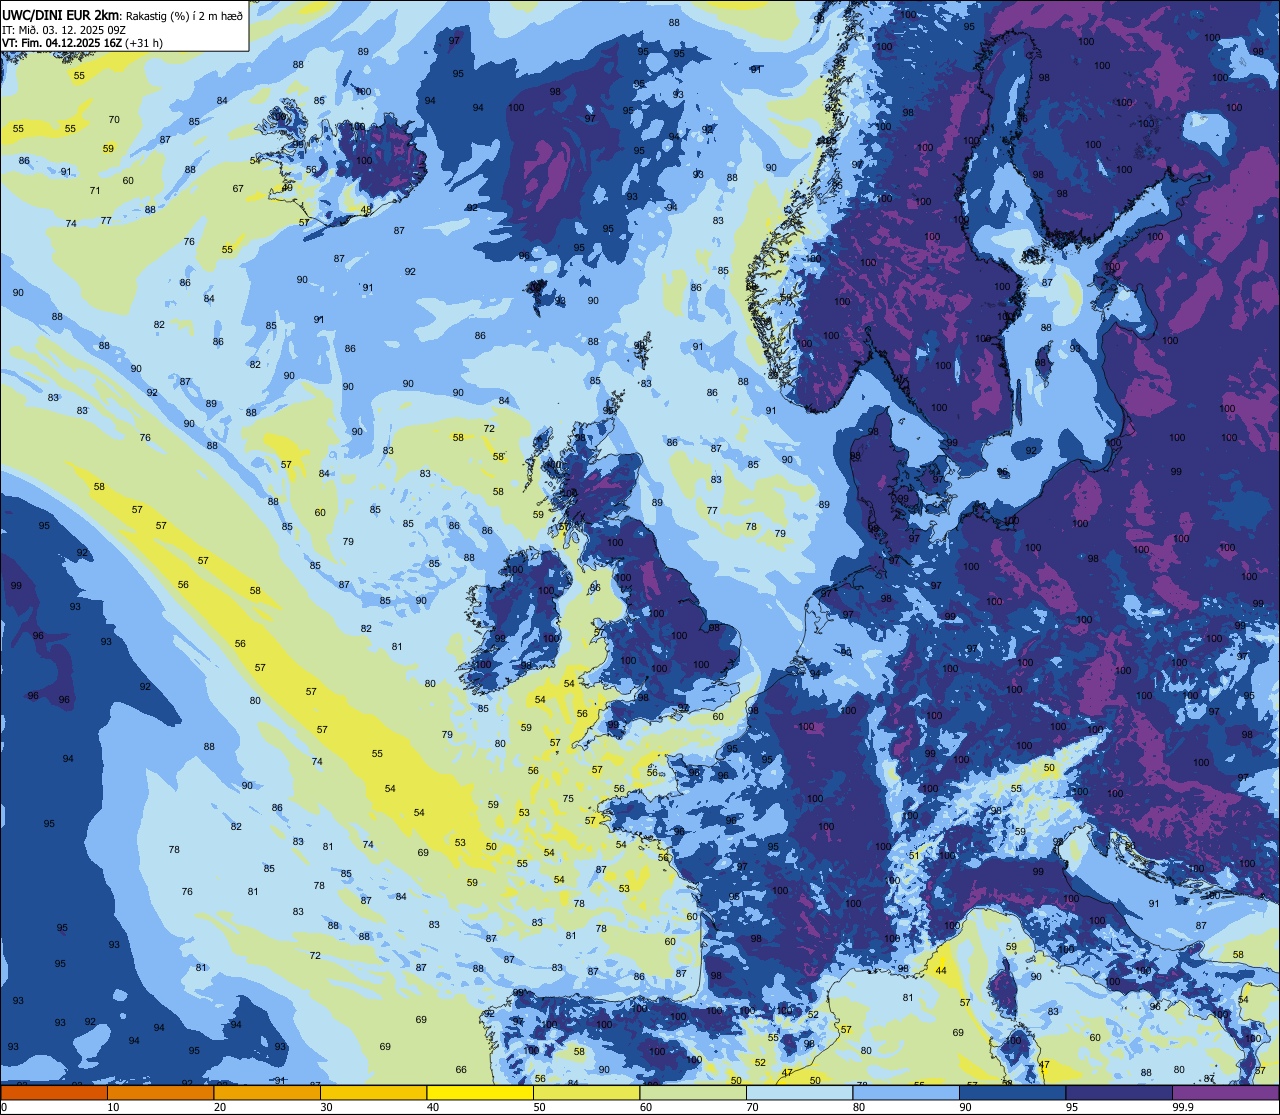Click the '30' label under the color bar

(x=326, y=1107)
